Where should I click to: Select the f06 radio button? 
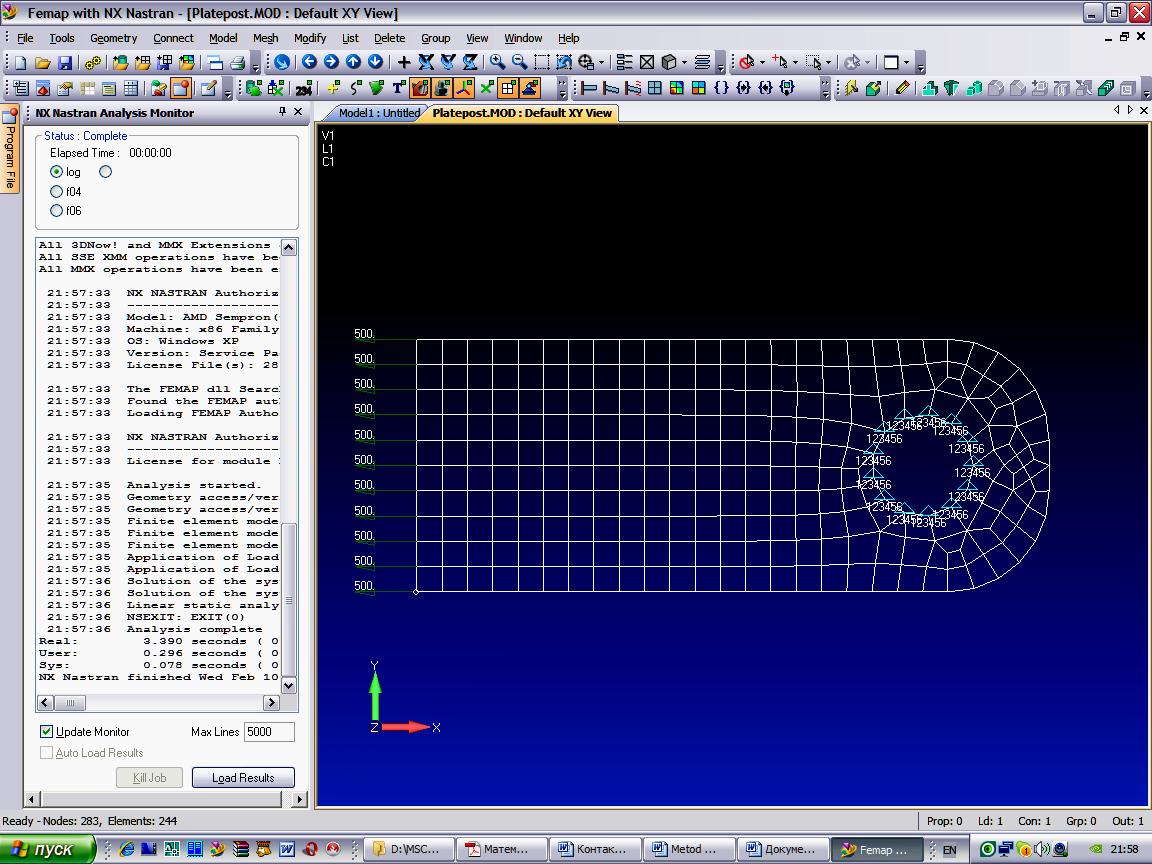coord(57,211)
